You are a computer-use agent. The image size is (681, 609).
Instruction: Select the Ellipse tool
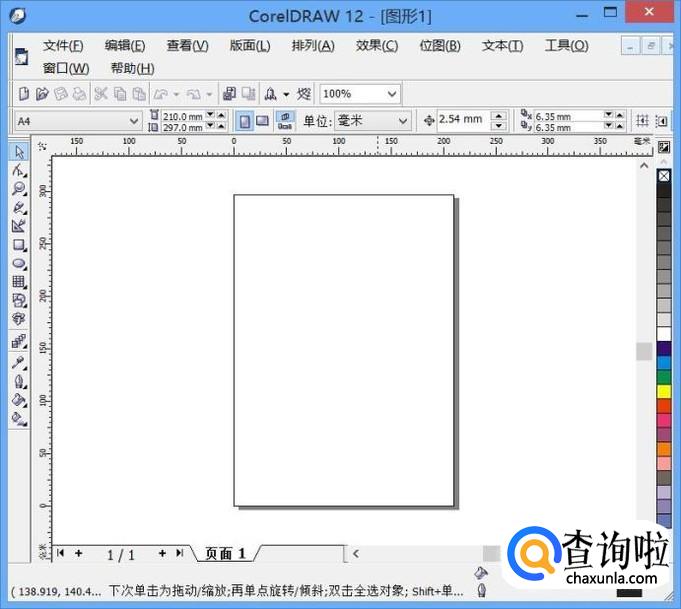click(x=18, y=263)
